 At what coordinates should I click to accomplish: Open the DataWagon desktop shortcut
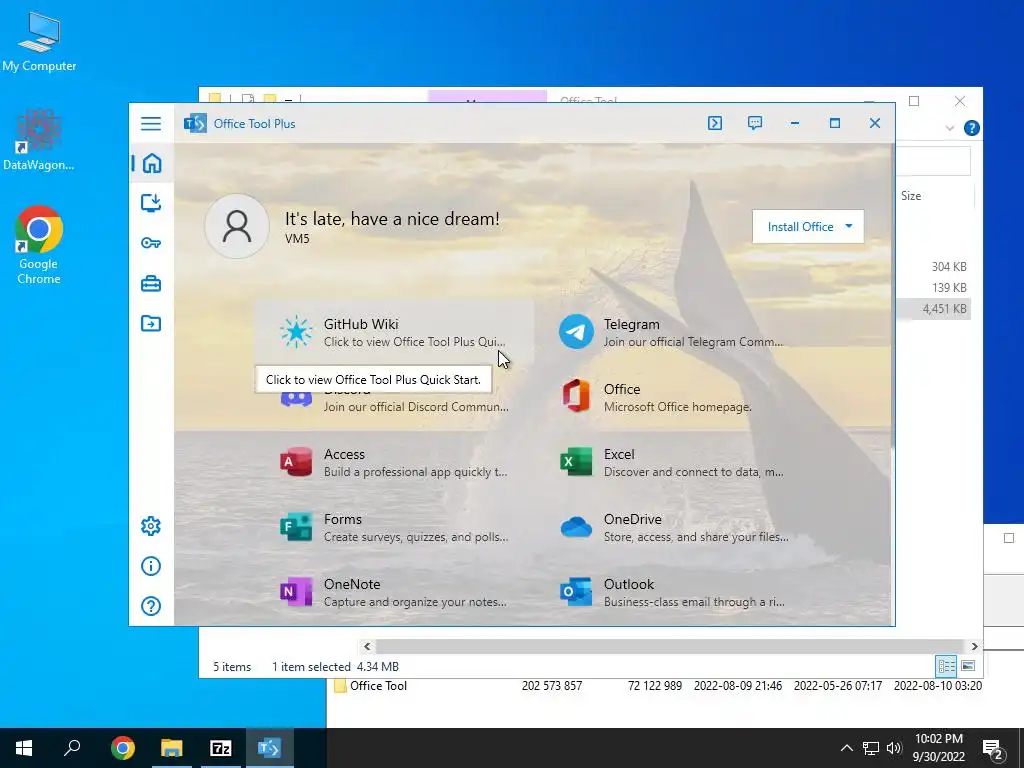(x=39, y=140)
